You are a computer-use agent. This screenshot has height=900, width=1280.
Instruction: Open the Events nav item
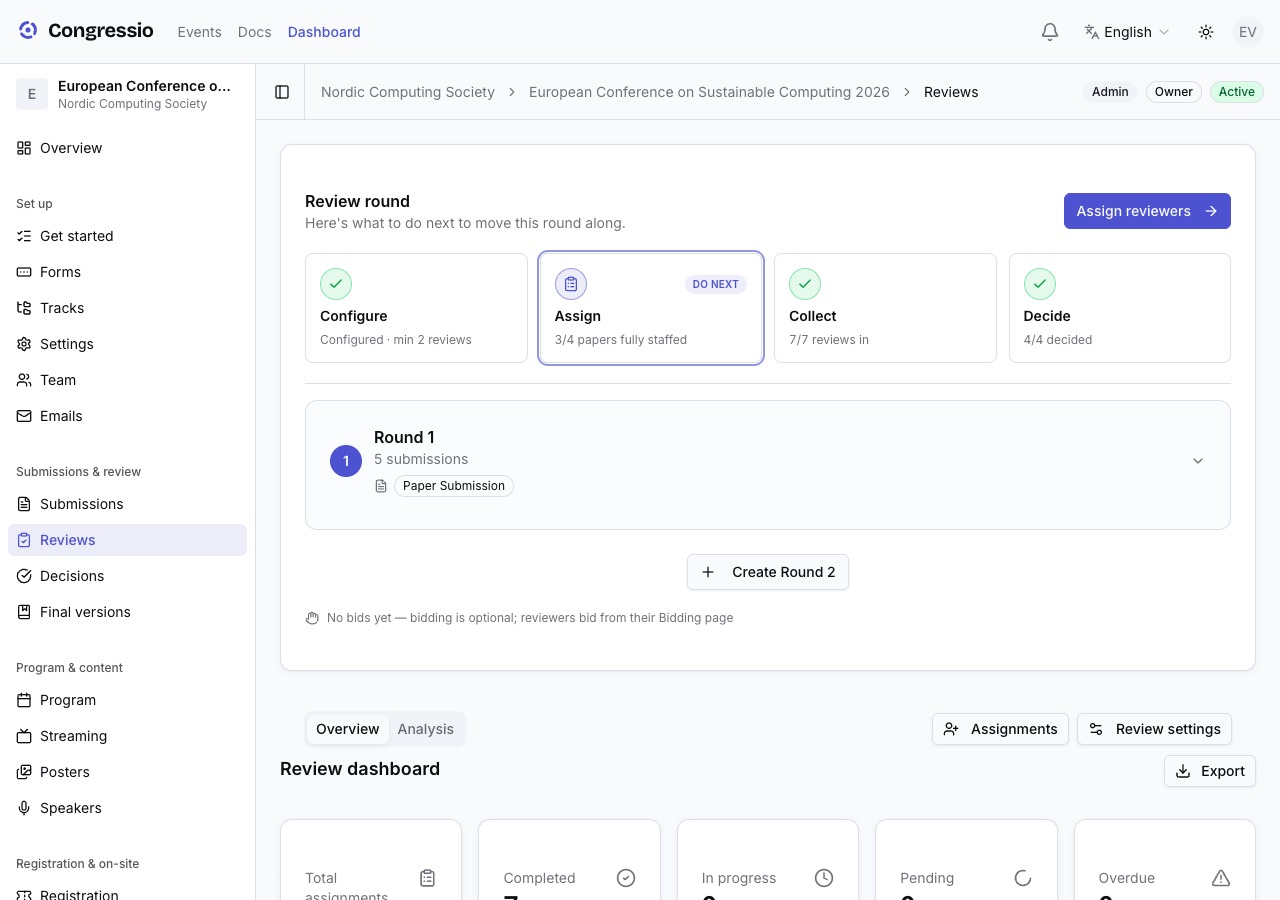[200, 32]
